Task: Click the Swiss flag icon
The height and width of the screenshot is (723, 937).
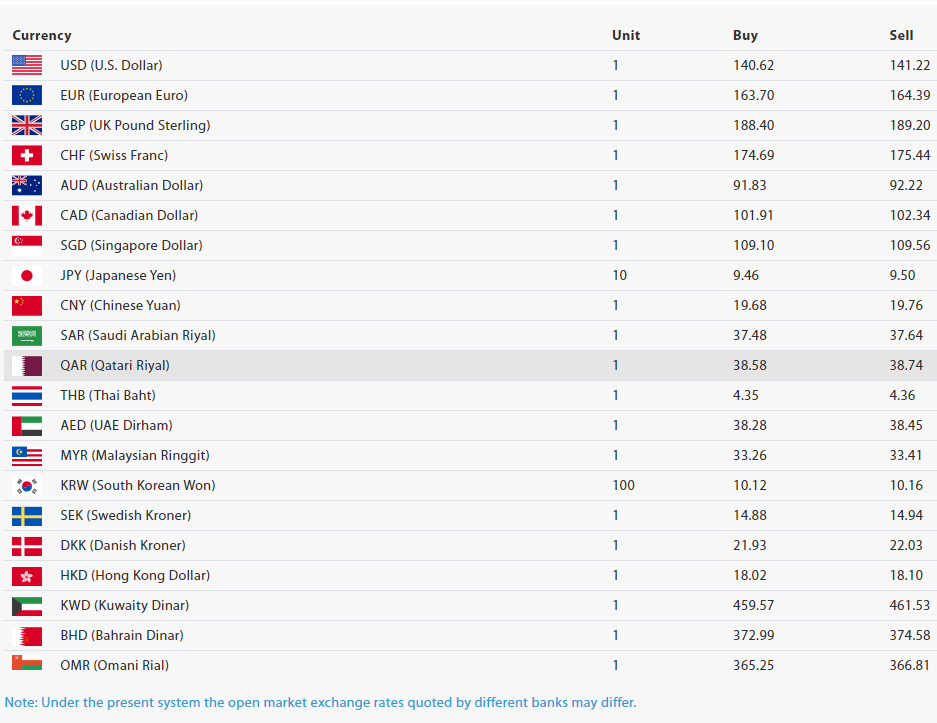Action: 27,155
